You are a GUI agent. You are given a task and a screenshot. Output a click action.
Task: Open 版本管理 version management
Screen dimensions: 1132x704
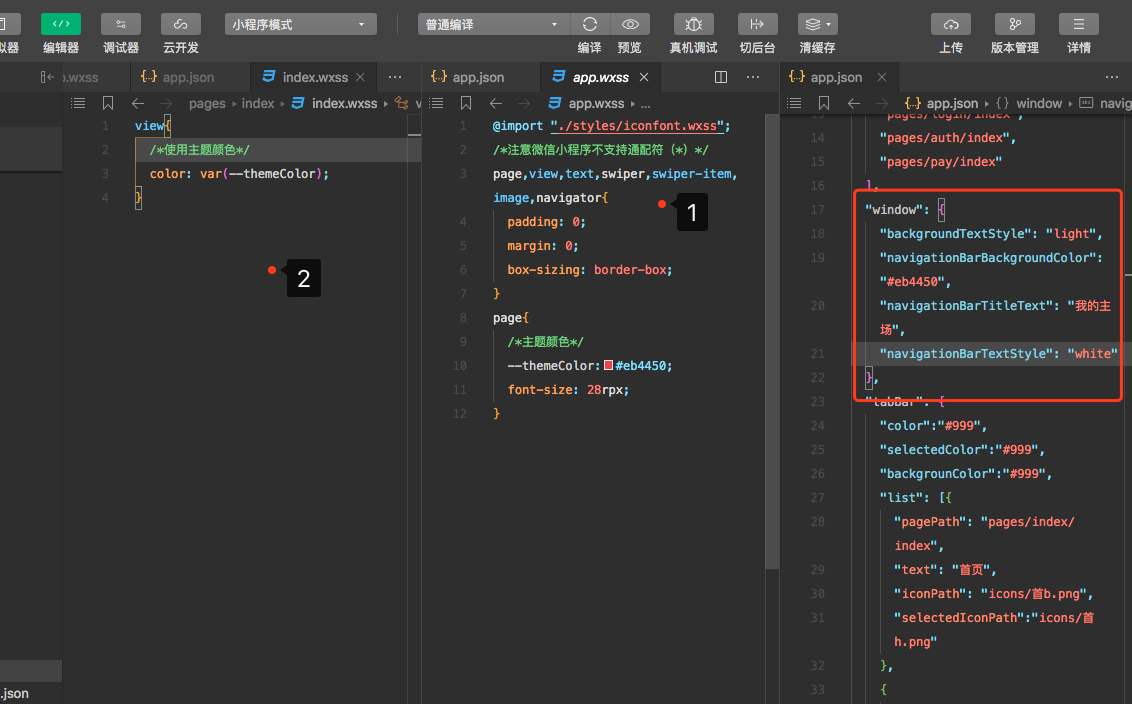[1014, 24]
